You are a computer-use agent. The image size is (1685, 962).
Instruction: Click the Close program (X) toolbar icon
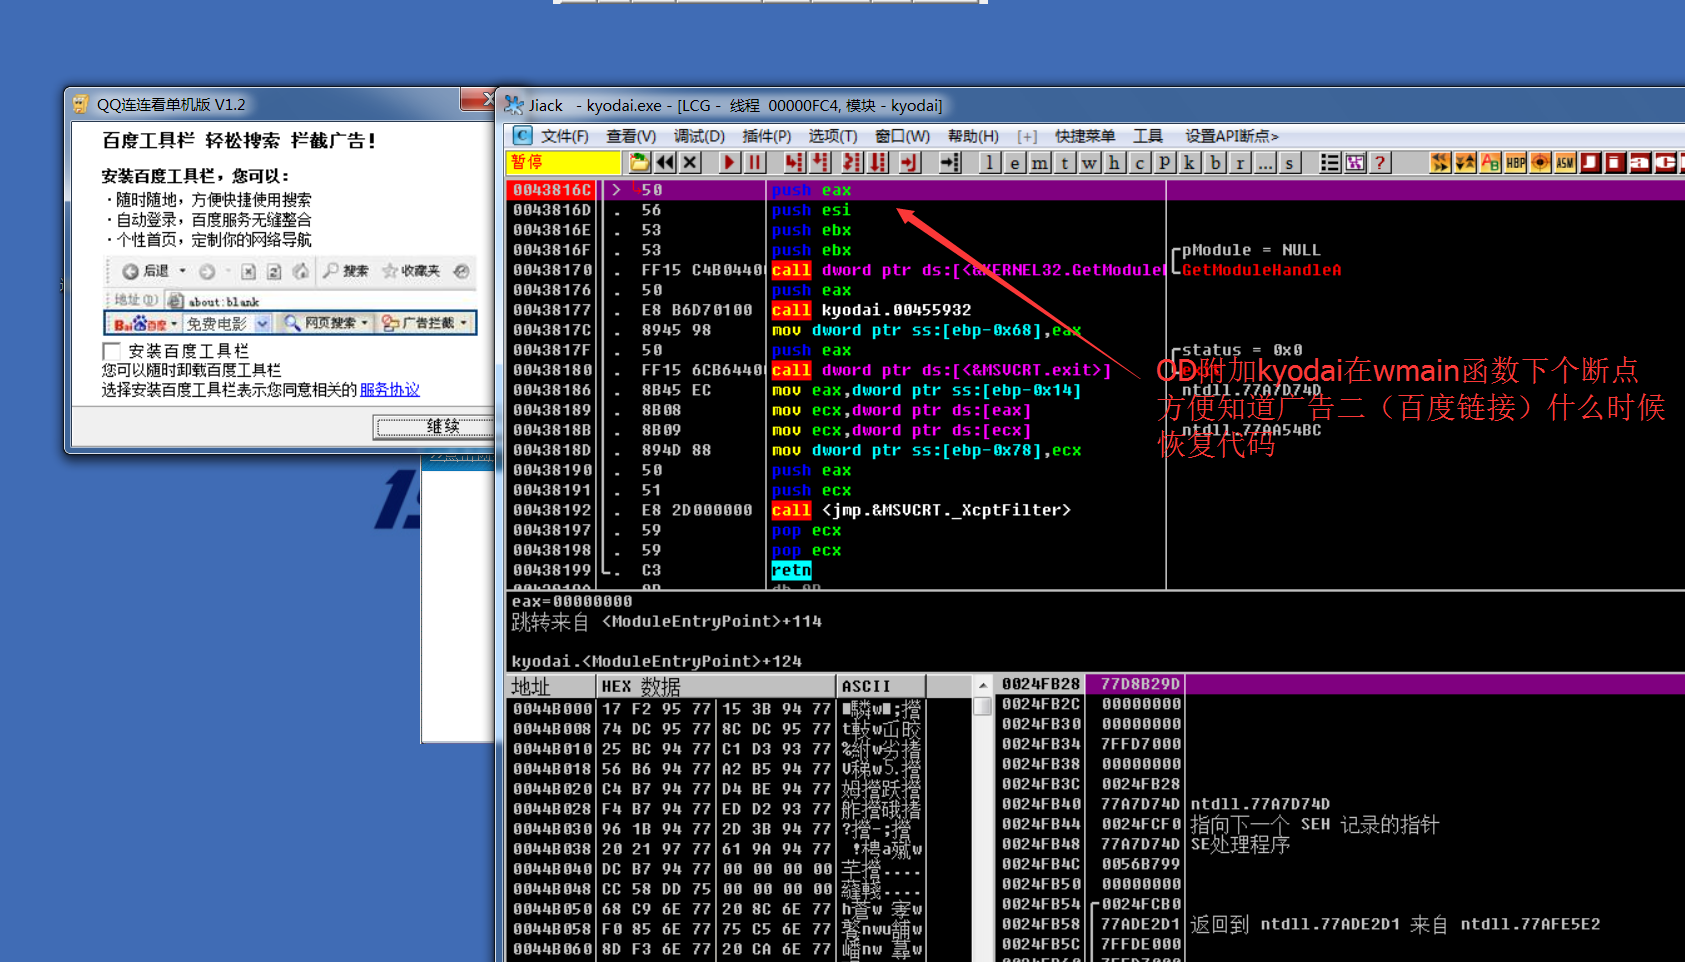point(690,162)
